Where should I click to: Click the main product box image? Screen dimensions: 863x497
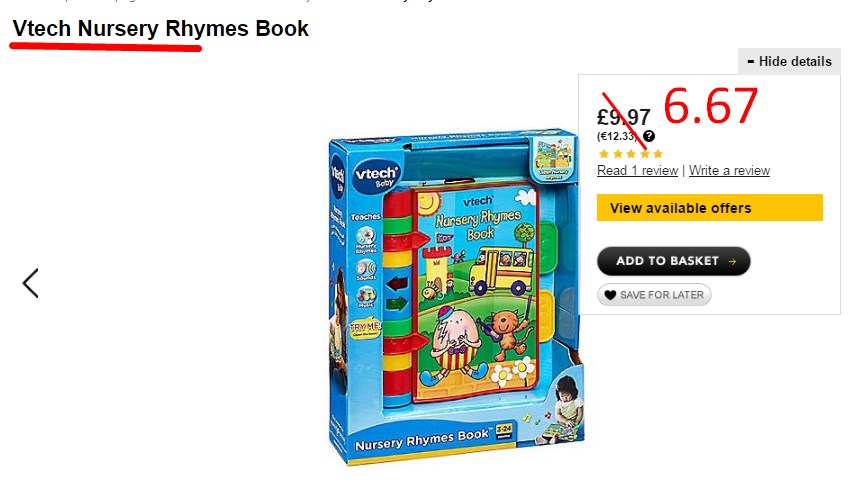click(x=455, y=297)
